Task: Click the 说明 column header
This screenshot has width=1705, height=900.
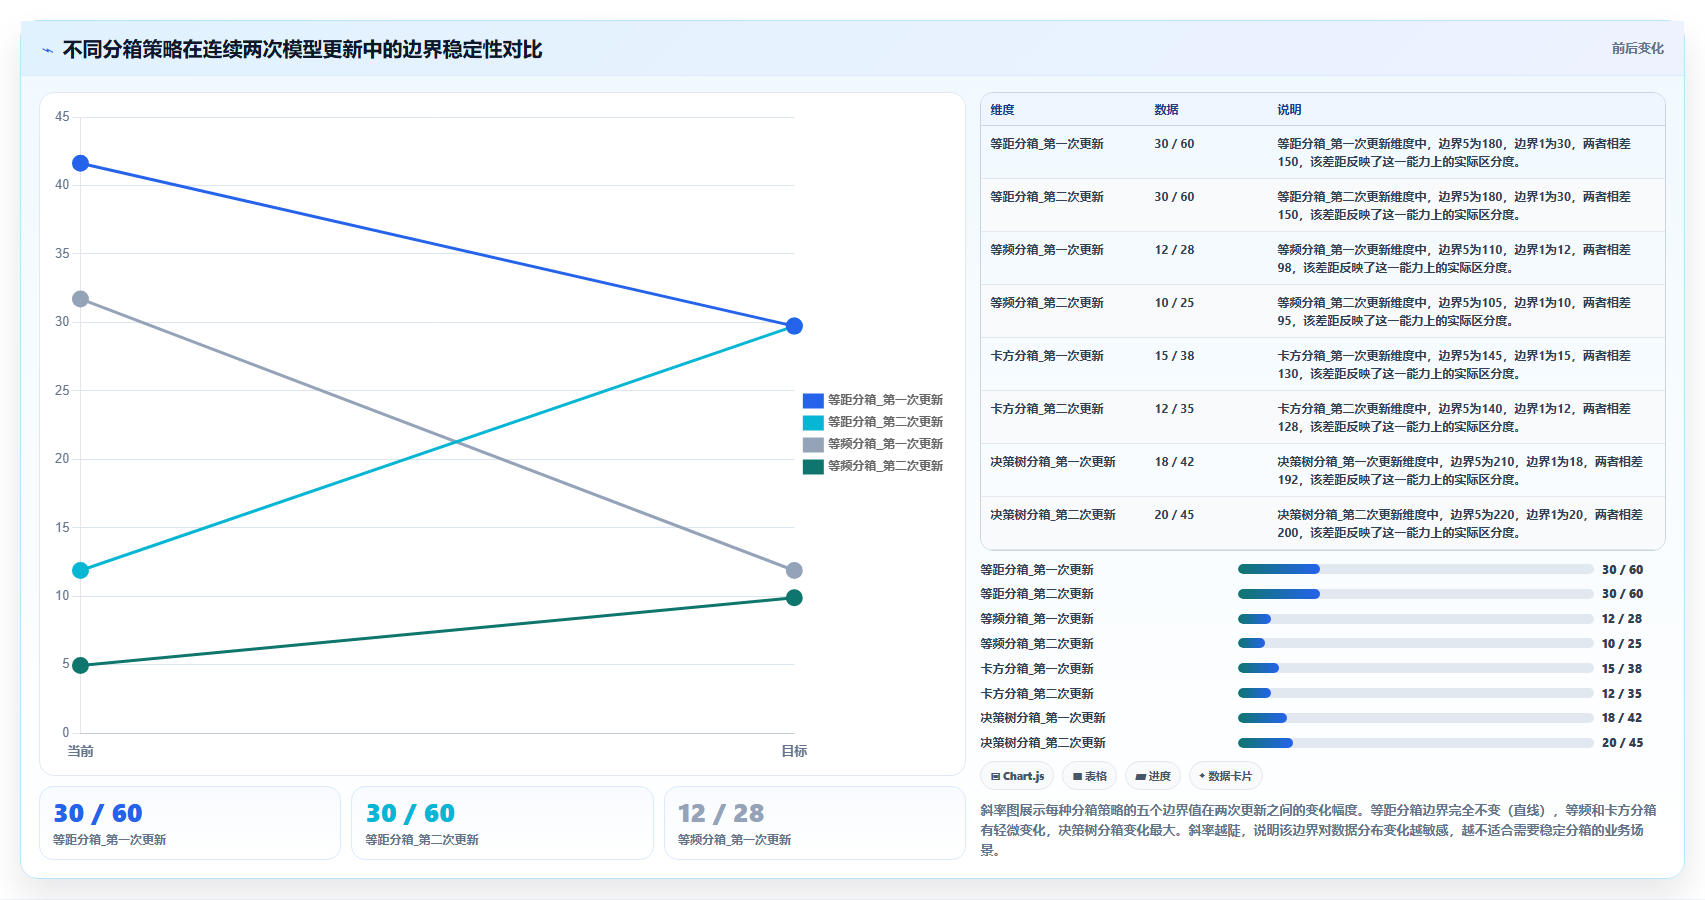Action: click(x=1289, y=110)
